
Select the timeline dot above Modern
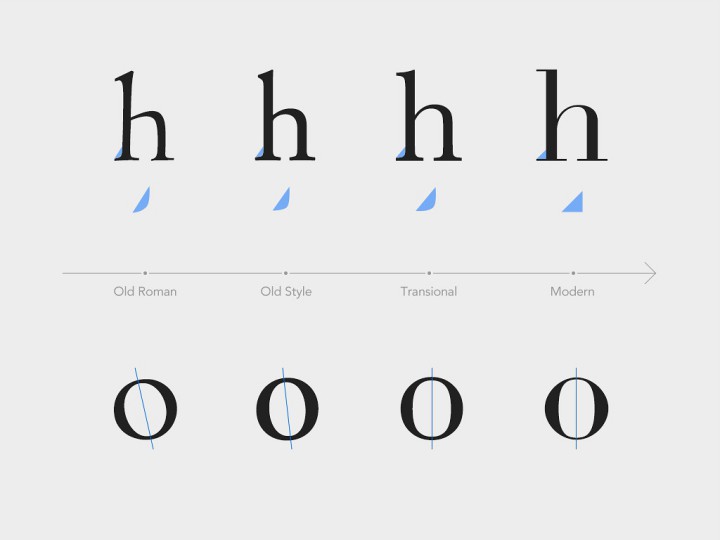pyautogui.click(x=573, y=273)
